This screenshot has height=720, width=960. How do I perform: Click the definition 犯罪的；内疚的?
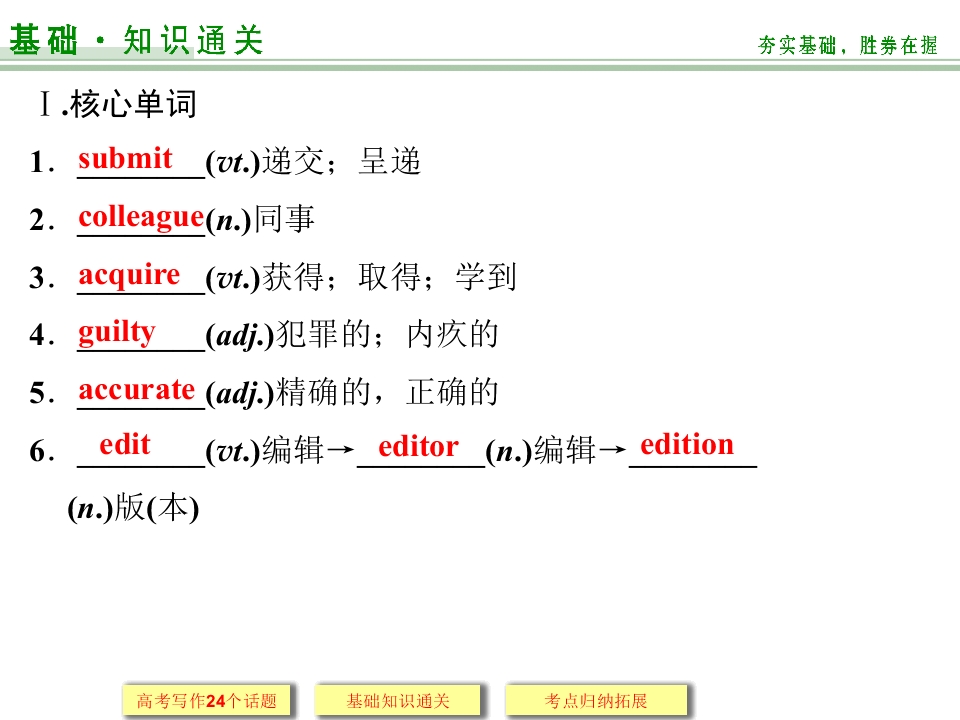coord(388,334)
